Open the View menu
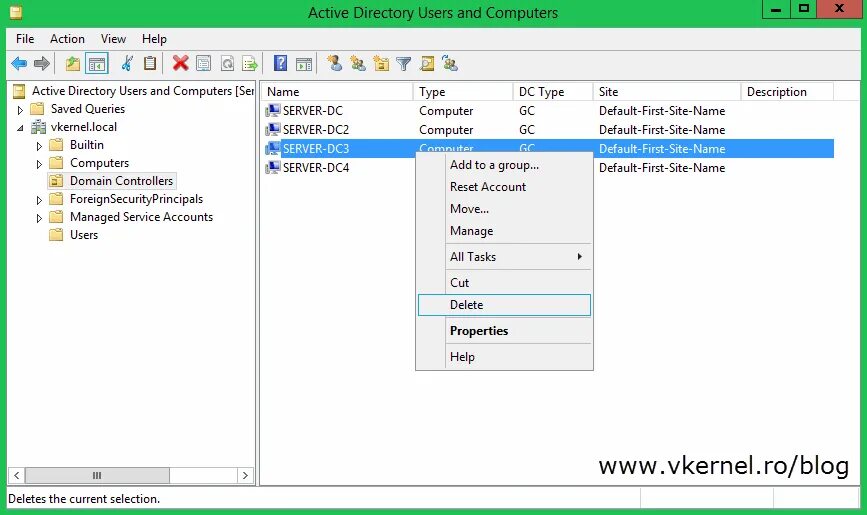This screenshot has height=515, width=867. (x=113, y=39)
